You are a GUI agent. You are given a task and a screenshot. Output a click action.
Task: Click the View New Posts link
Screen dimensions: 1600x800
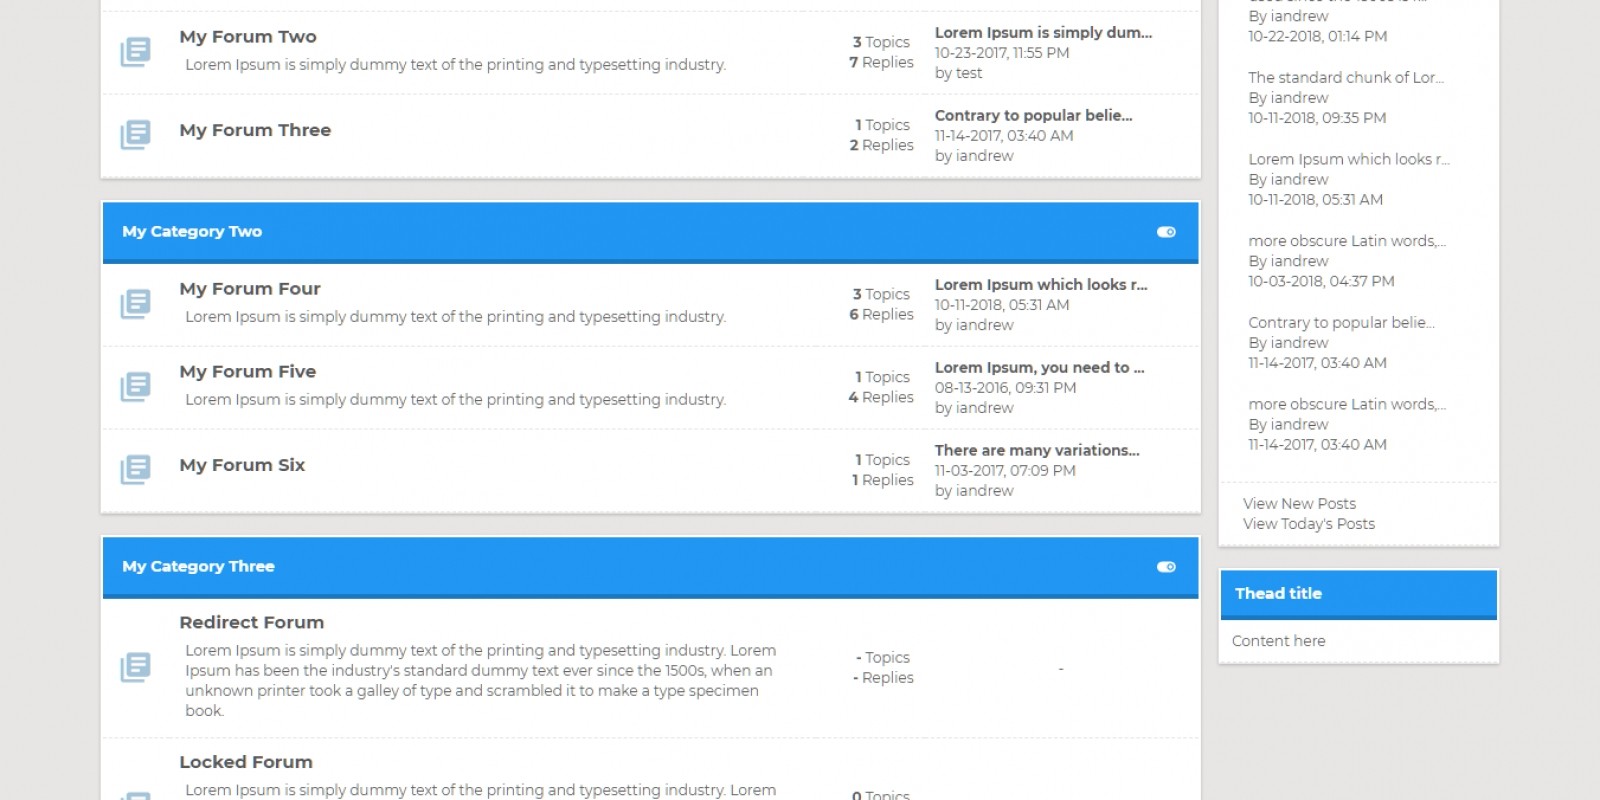[x=1299, y=504]
